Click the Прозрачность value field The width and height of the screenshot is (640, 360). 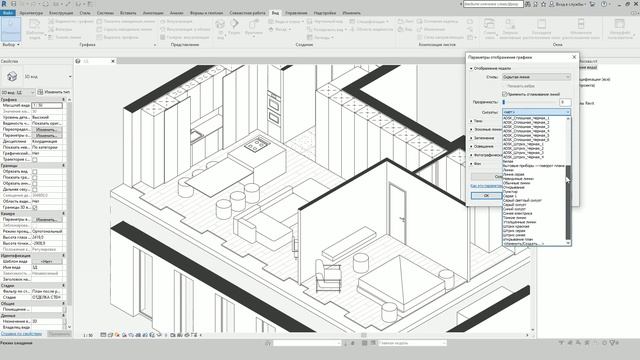[565, 102]
